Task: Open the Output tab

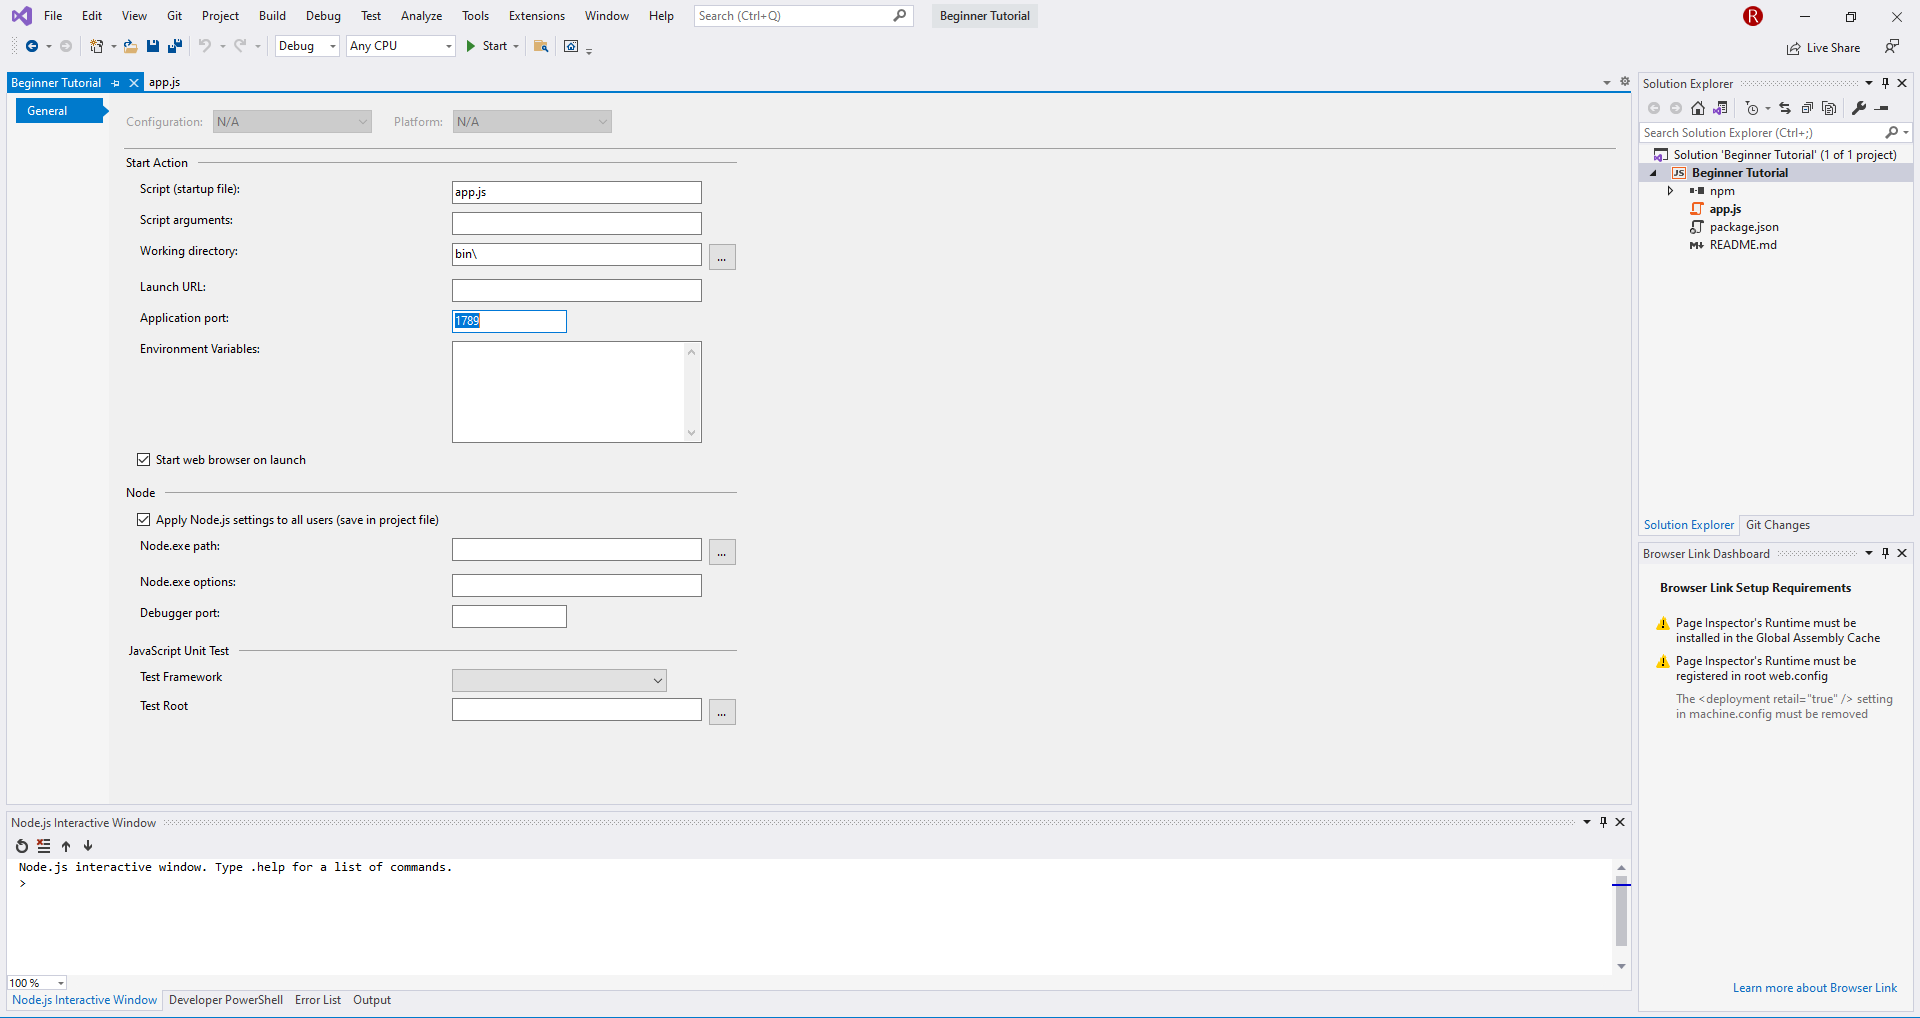Action: tap(372, 1000)
